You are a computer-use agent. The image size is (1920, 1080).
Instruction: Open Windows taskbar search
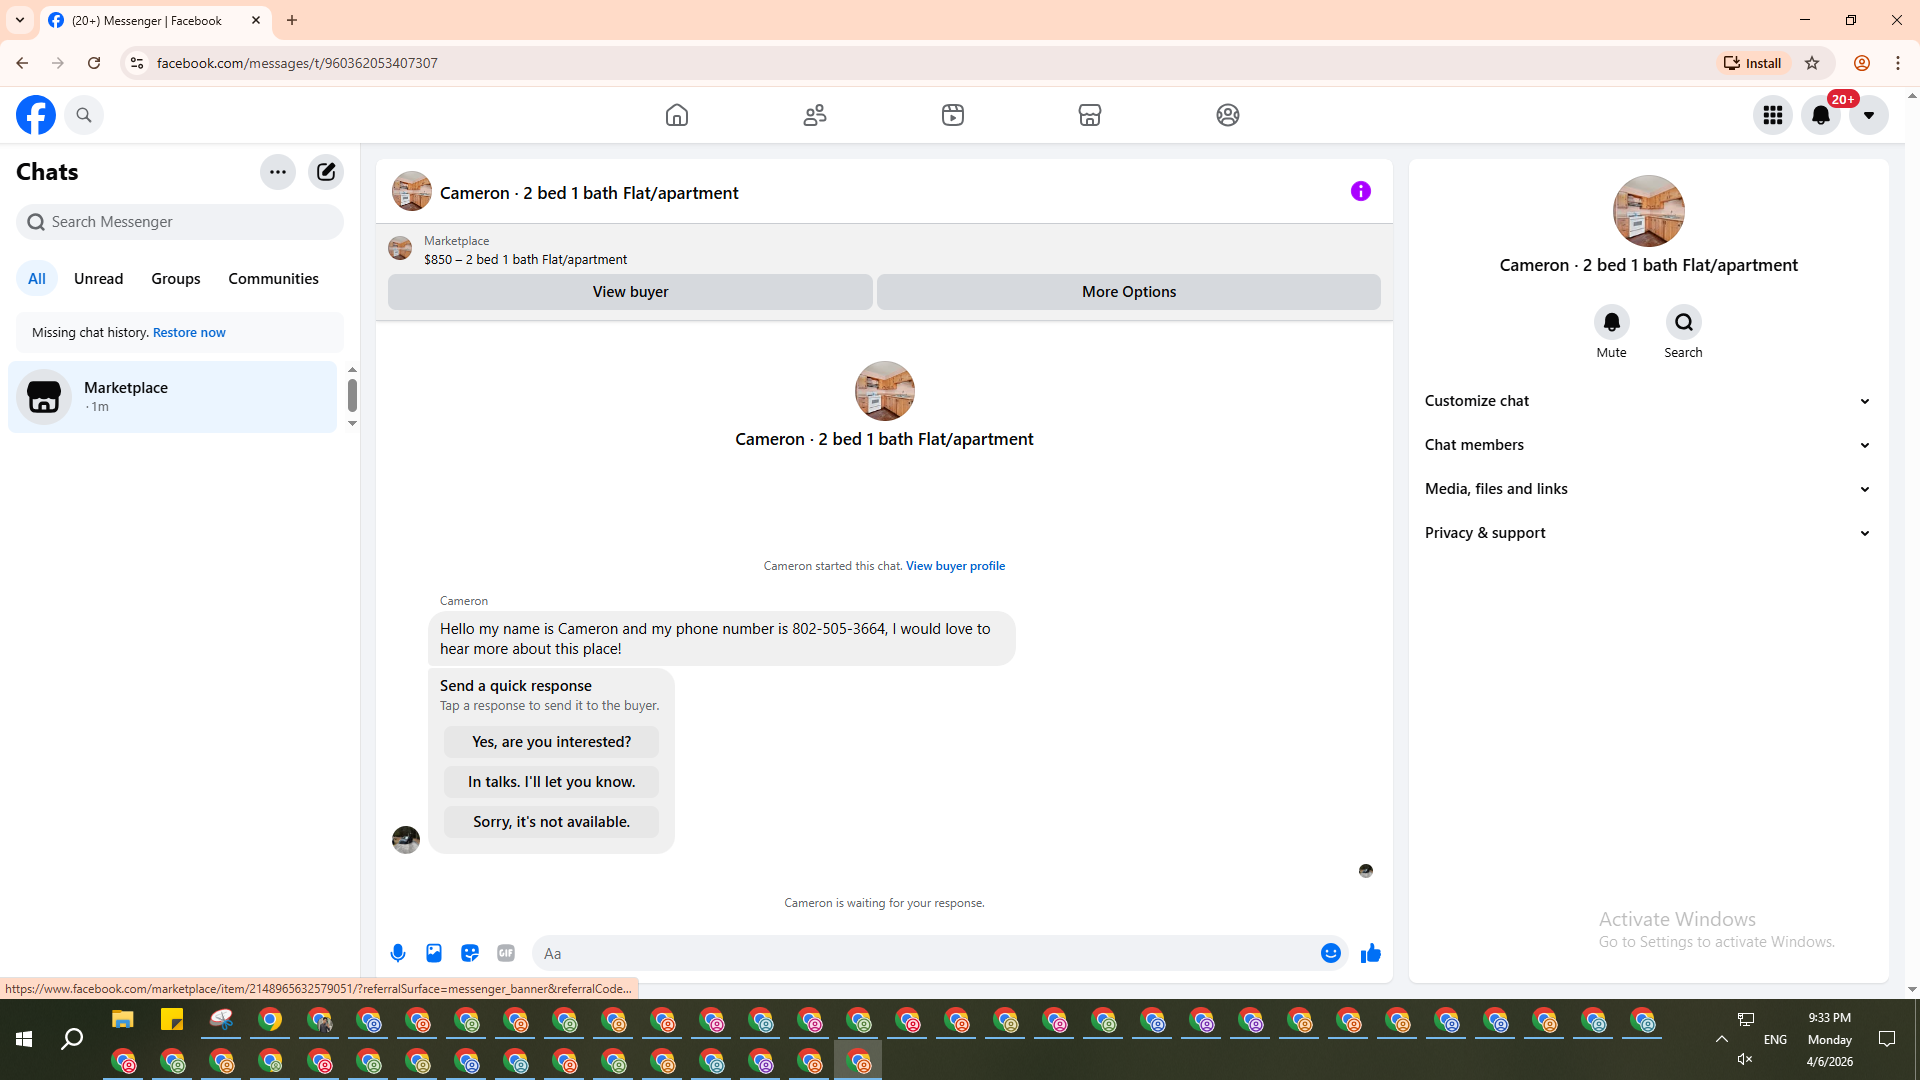[x=72, y=1040]
